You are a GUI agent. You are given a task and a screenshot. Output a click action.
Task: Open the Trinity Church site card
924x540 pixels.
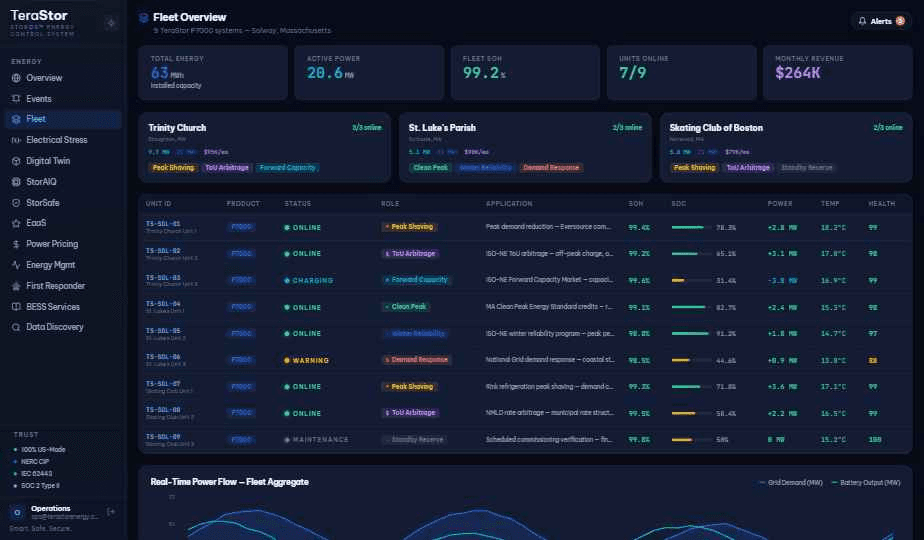coord(265,147)
